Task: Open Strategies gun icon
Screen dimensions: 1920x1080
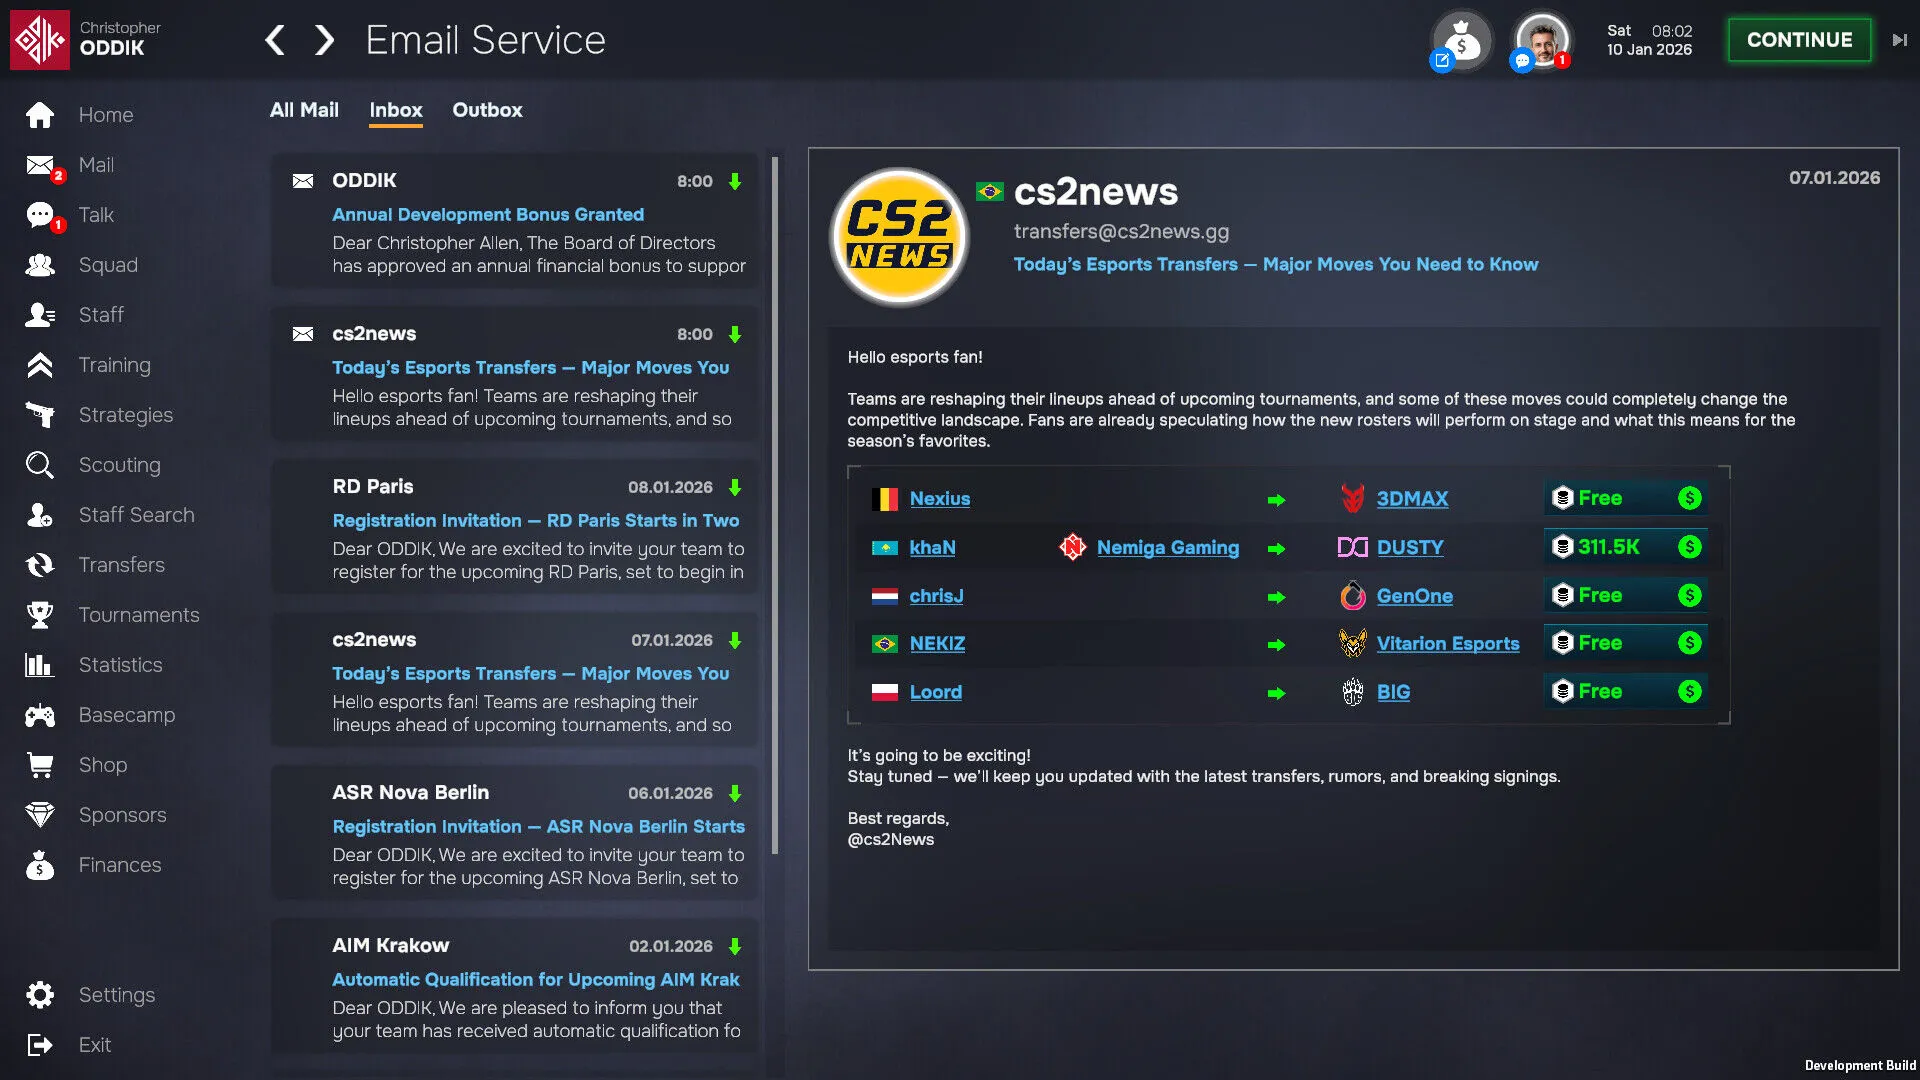Action: point(40,415)
